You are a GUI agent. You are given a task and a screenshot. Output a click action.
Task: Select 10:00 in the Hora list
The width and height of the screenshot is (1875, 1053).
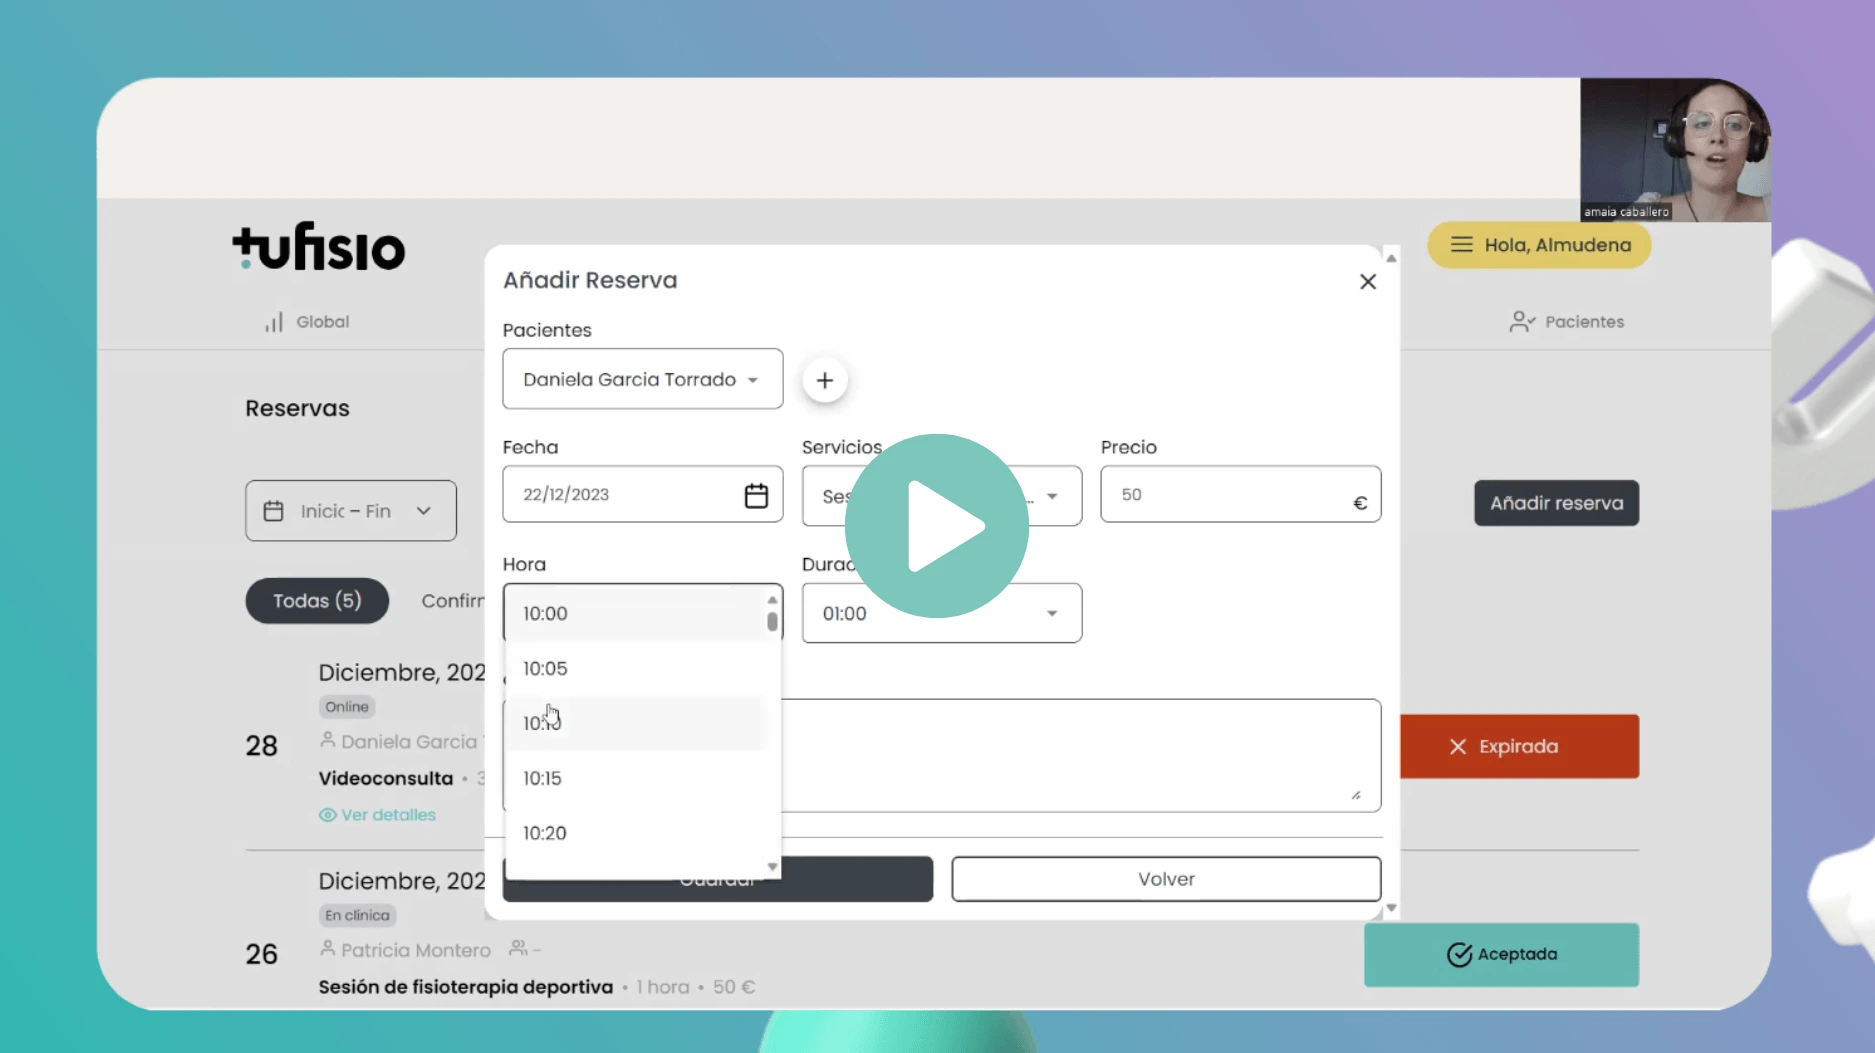(x=635, y=613)
